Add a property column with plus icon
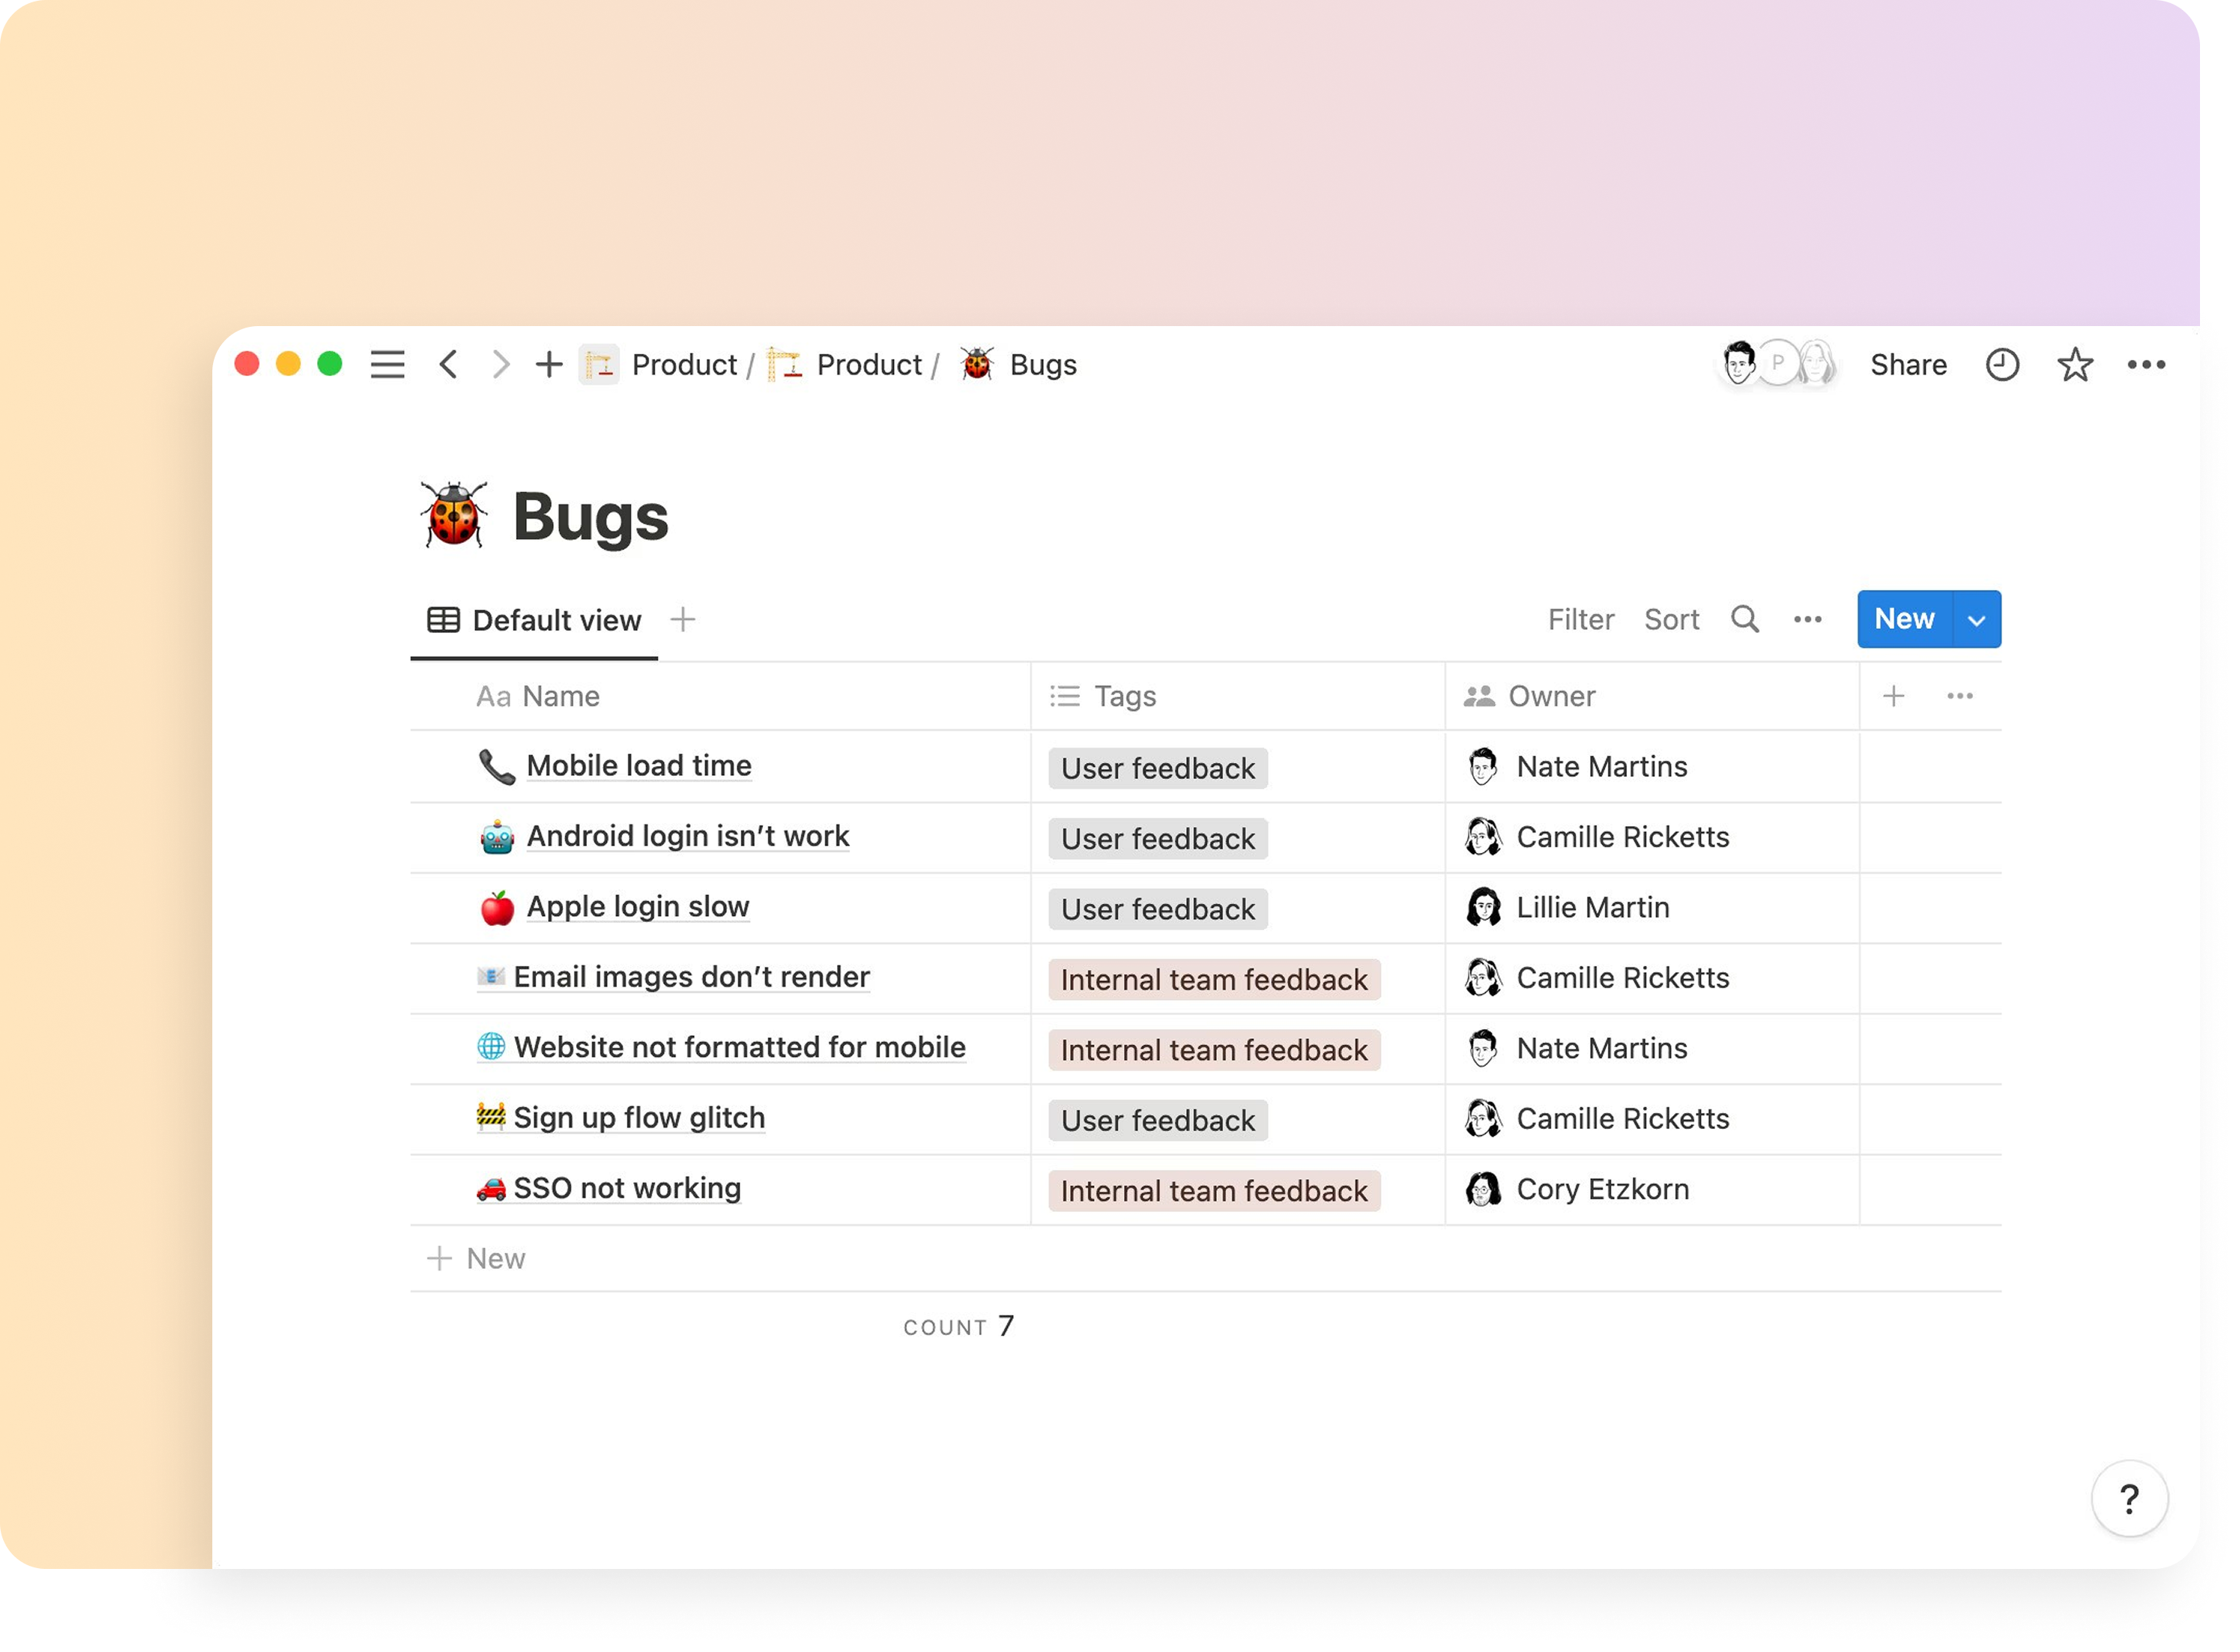 tap(1894, 696)
